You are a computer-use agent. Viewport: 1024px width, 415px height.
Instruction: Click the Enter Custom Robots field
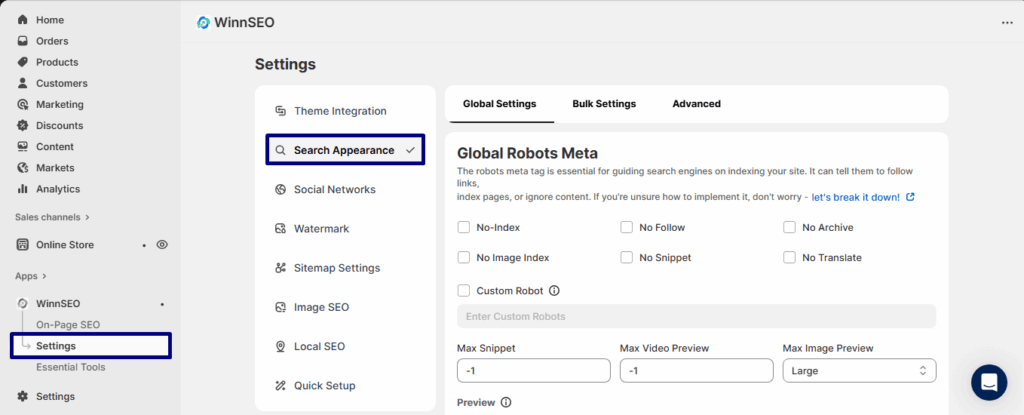click(x=696, y=316)
